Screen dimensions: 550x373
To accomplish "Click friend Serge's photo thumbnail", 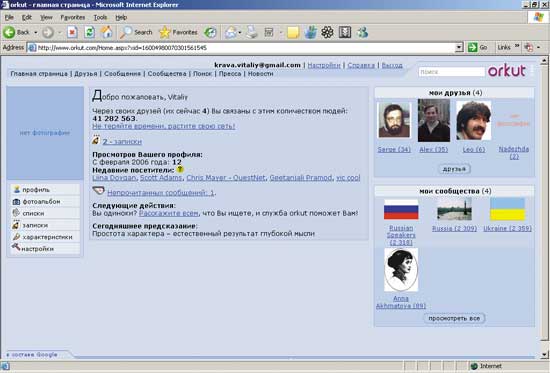I will click(x=394, y=120).
